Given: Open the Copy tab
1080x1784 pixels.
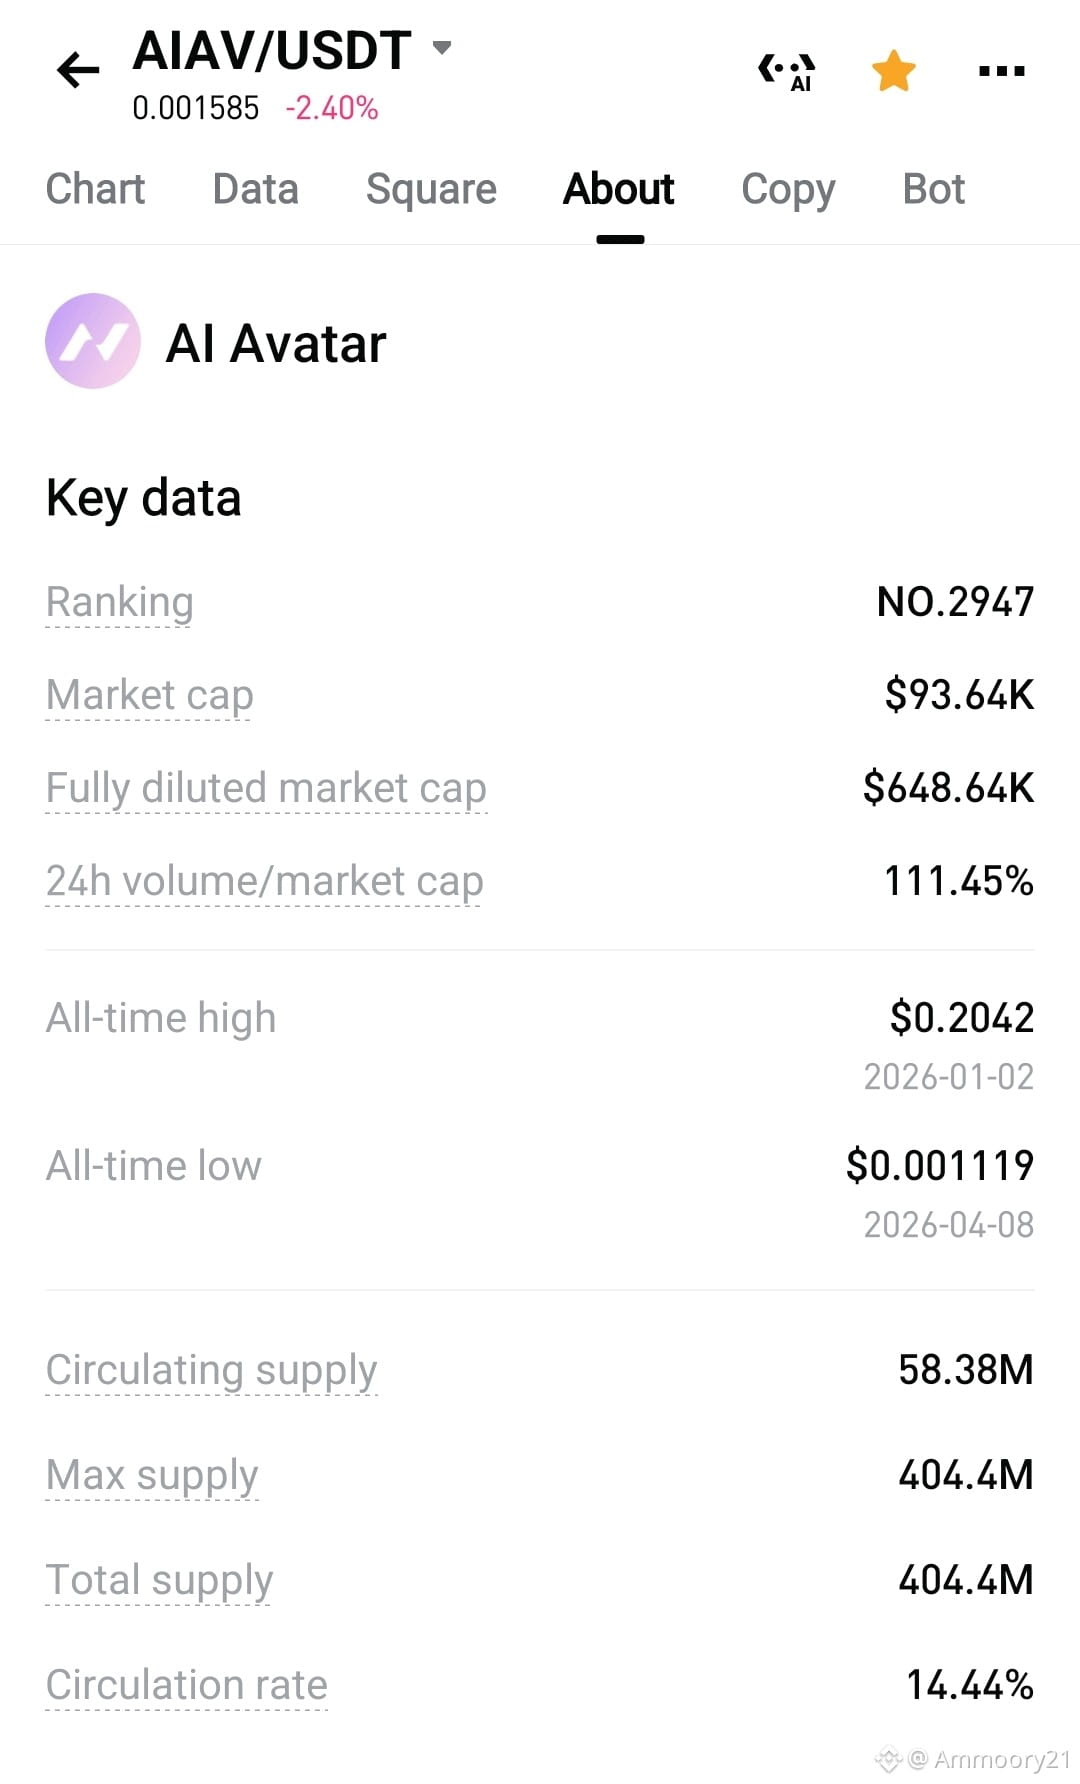Looking at the screenshot, I should 788,190.
